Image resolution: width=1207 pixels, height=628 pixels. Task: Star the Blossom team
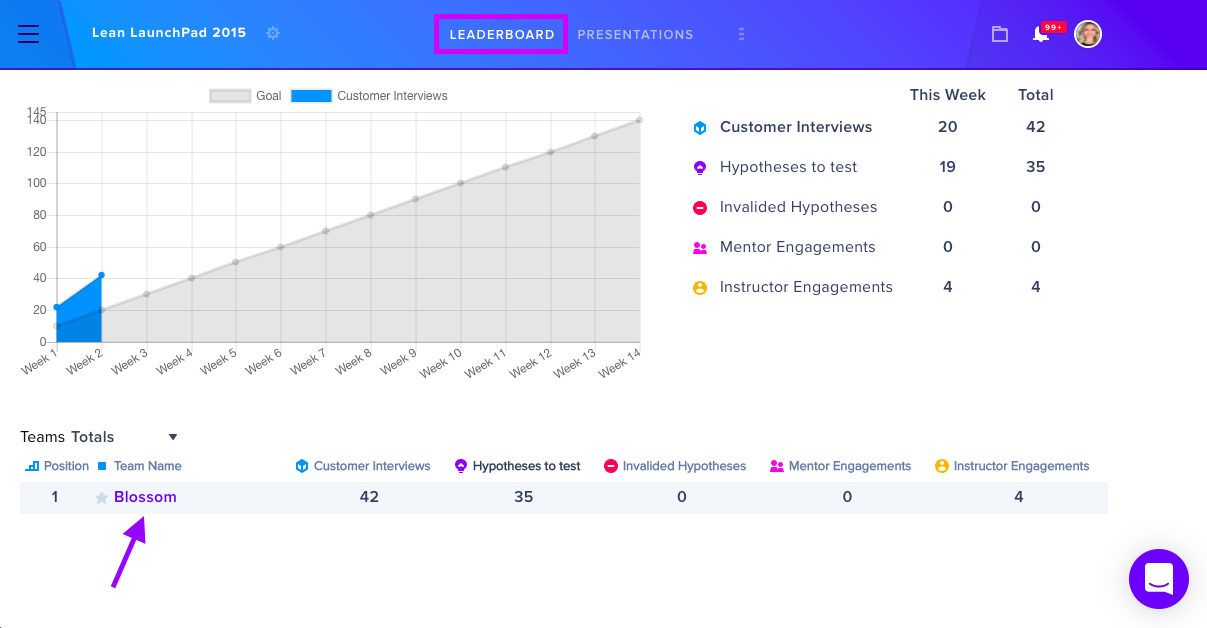pos(101,497)
